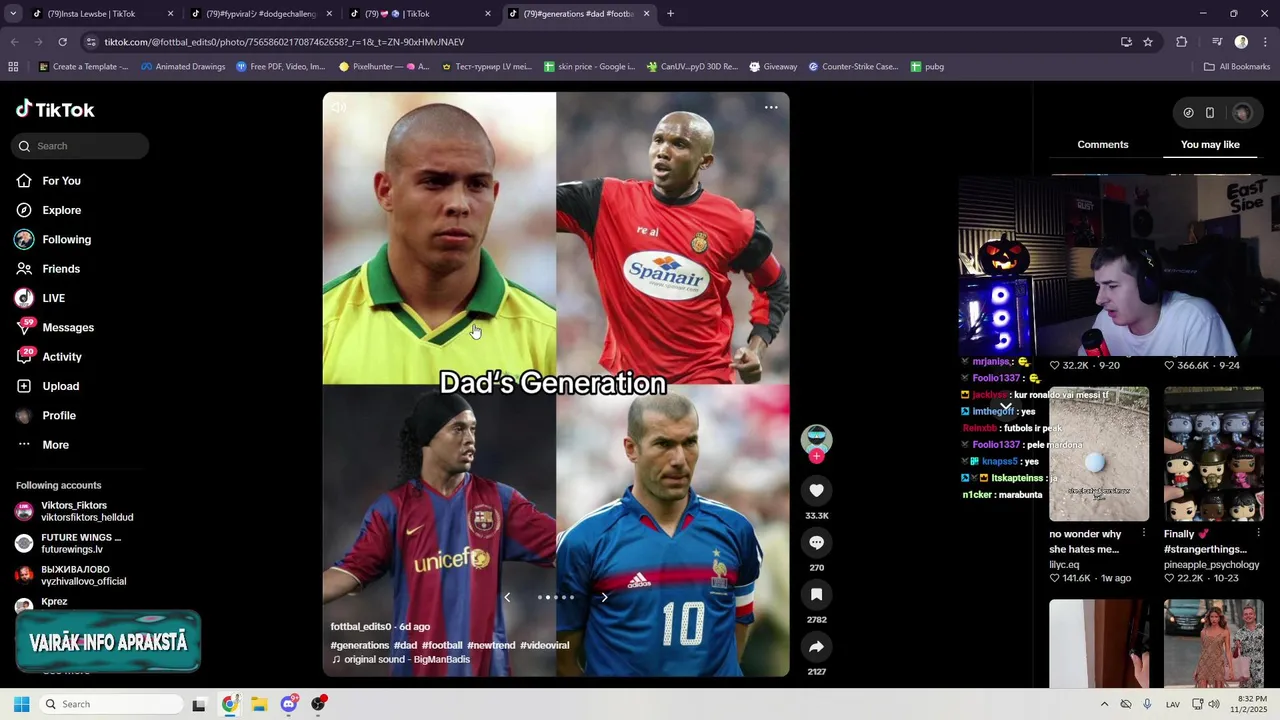This screenshot has height=720, width=1280.
Task: Go to the previous photo slide
Action: (x=507, y=597)
